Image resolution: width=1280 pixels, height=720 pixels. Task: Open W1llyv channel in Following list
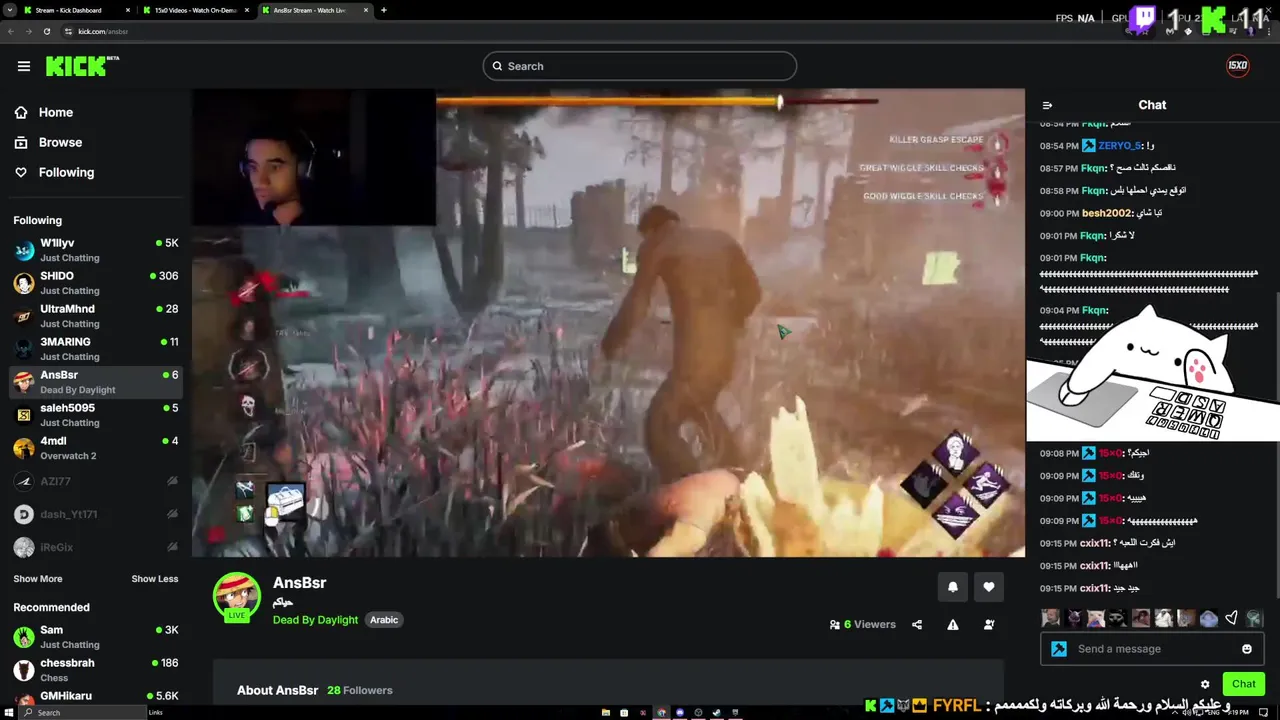(x=96, y=250)
